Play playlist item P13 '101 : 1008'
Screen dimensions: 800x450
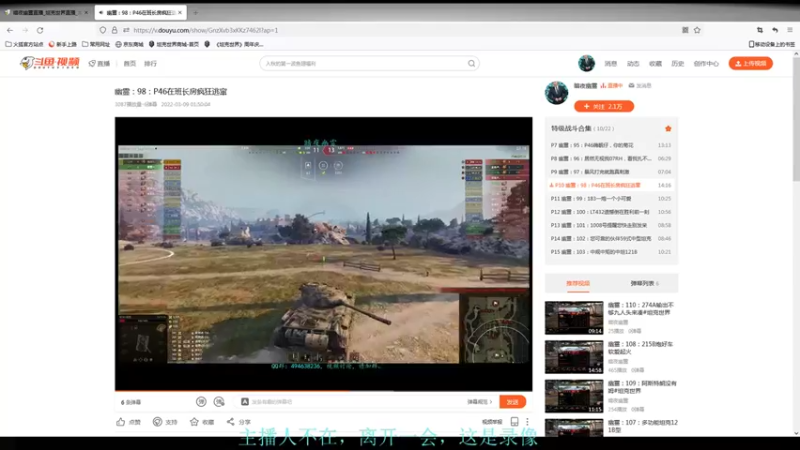tap(611, 225)
